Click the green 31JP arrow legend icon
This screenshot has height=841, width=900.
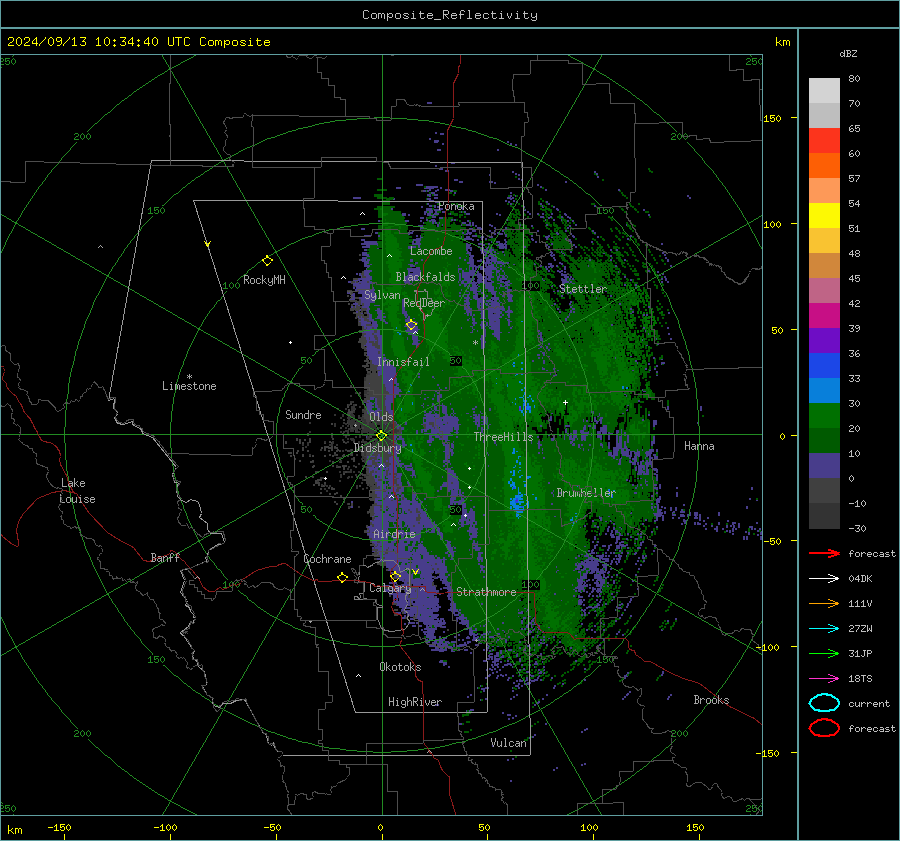click(x=824, y=653)
